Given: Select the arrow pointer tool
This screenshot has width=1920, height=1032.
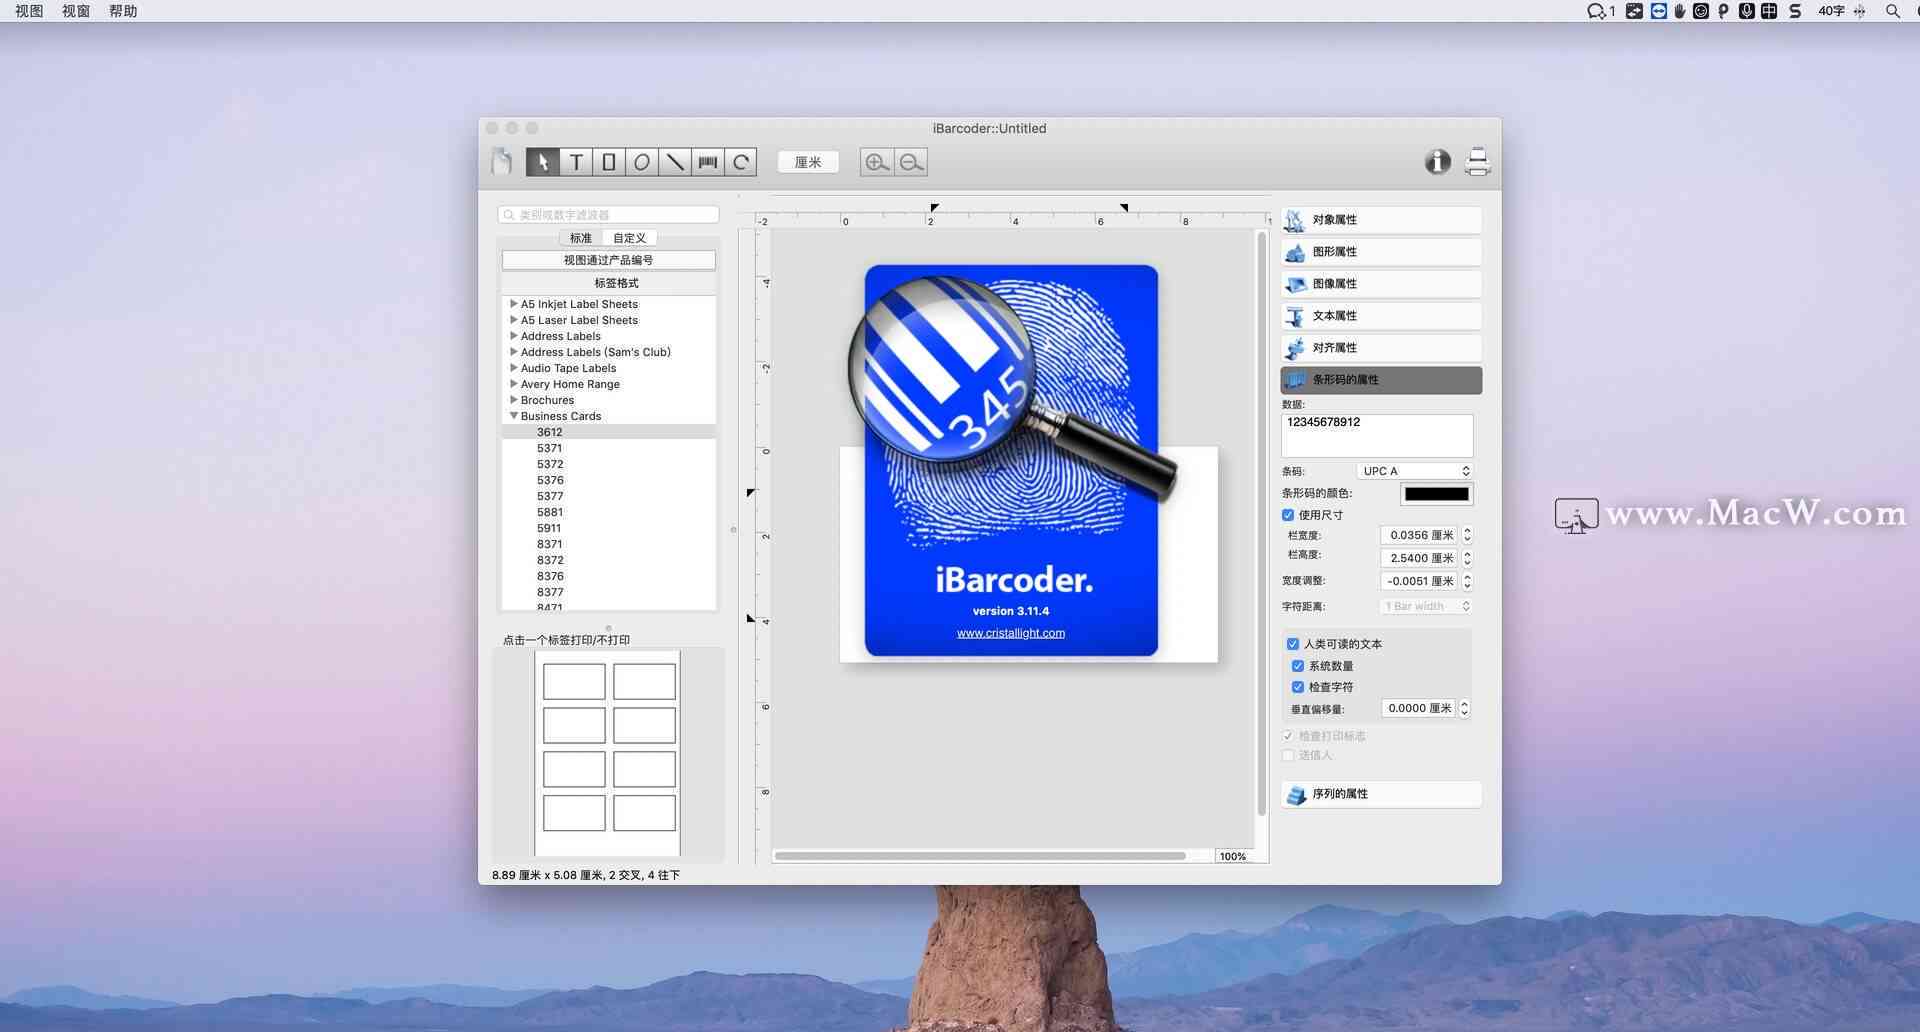Looking at the screenshot, I should [543, 162].
